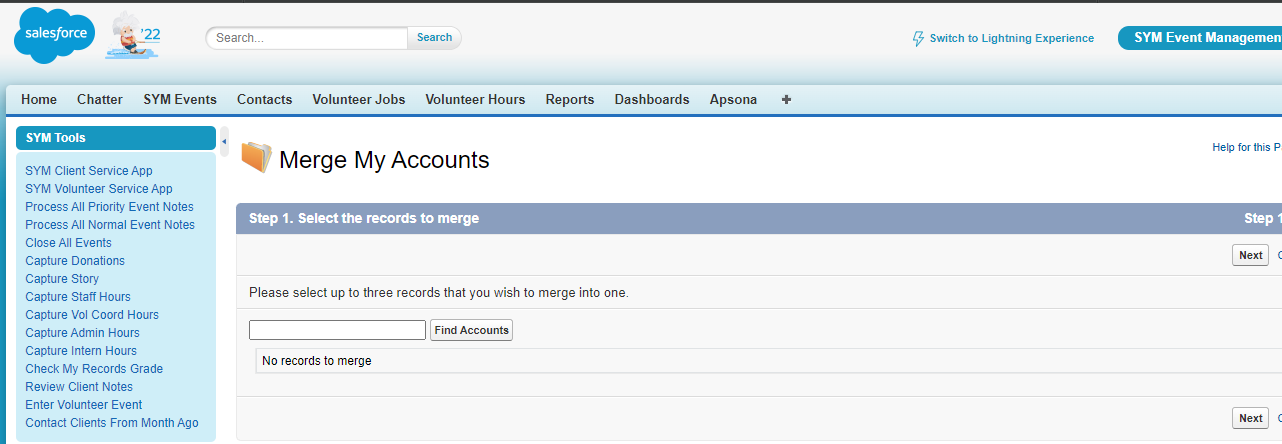This screenshot has height=444, width=1282.
Task: Click the Search button
Action: [x=434, y=38]
